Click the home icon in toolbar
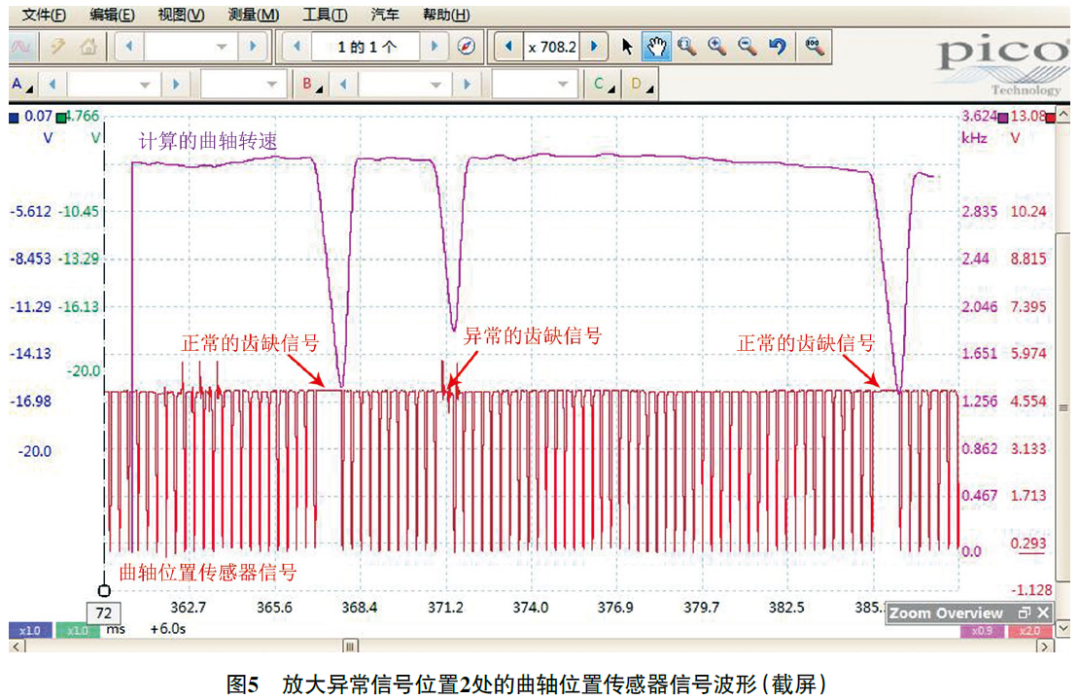The image size is (1080, 700). (88, 47)
